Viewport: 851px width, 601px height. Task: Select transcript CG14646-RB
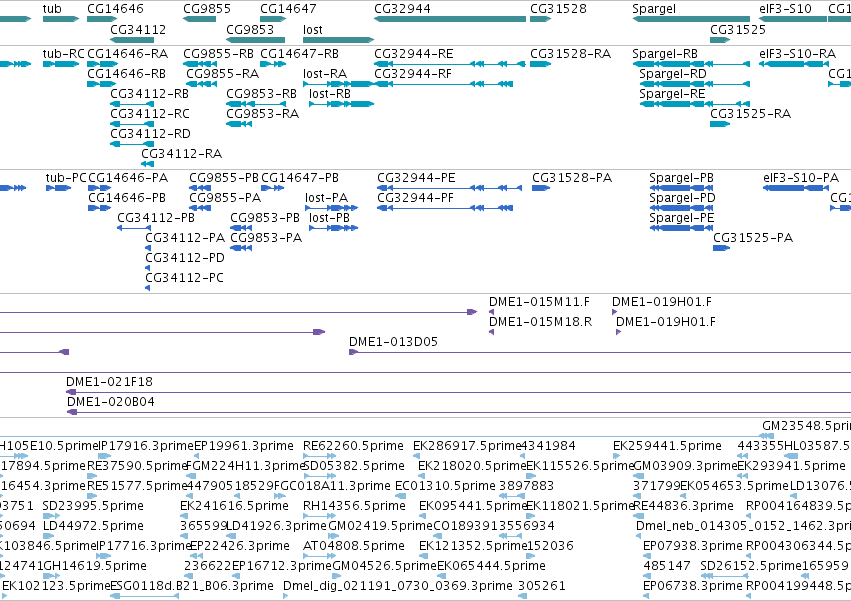pyautogui.click(x=101, y=84)
